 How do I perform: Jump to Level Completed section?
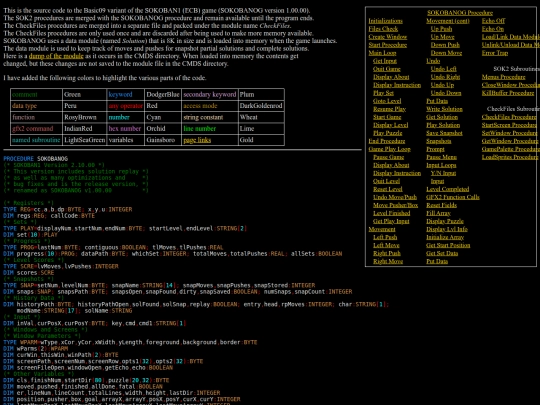click(x=447, y=189)
